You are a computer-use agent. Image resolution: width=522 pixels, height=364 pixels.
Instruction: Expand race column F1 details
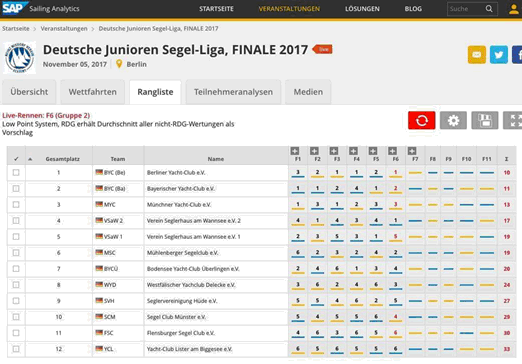tap(295, 151)
